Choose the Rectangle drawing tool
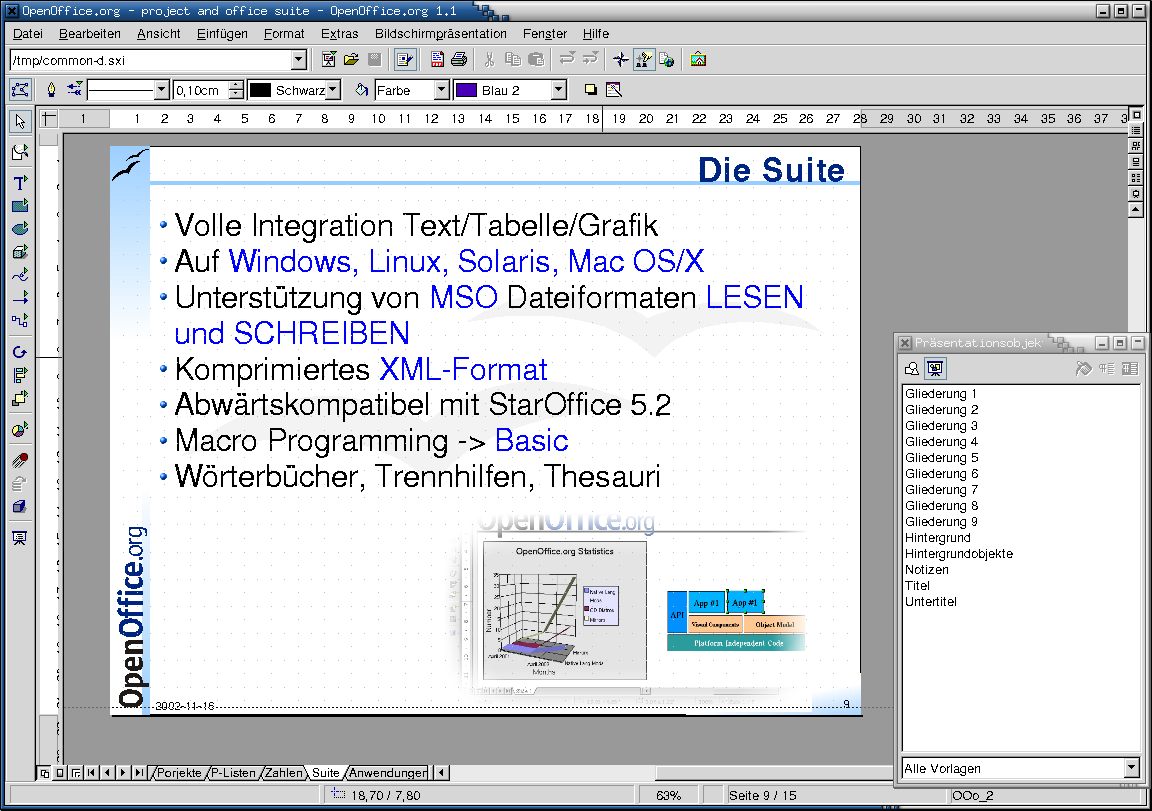The height and width of the screenshot is (811, 1152). (19, 206)
